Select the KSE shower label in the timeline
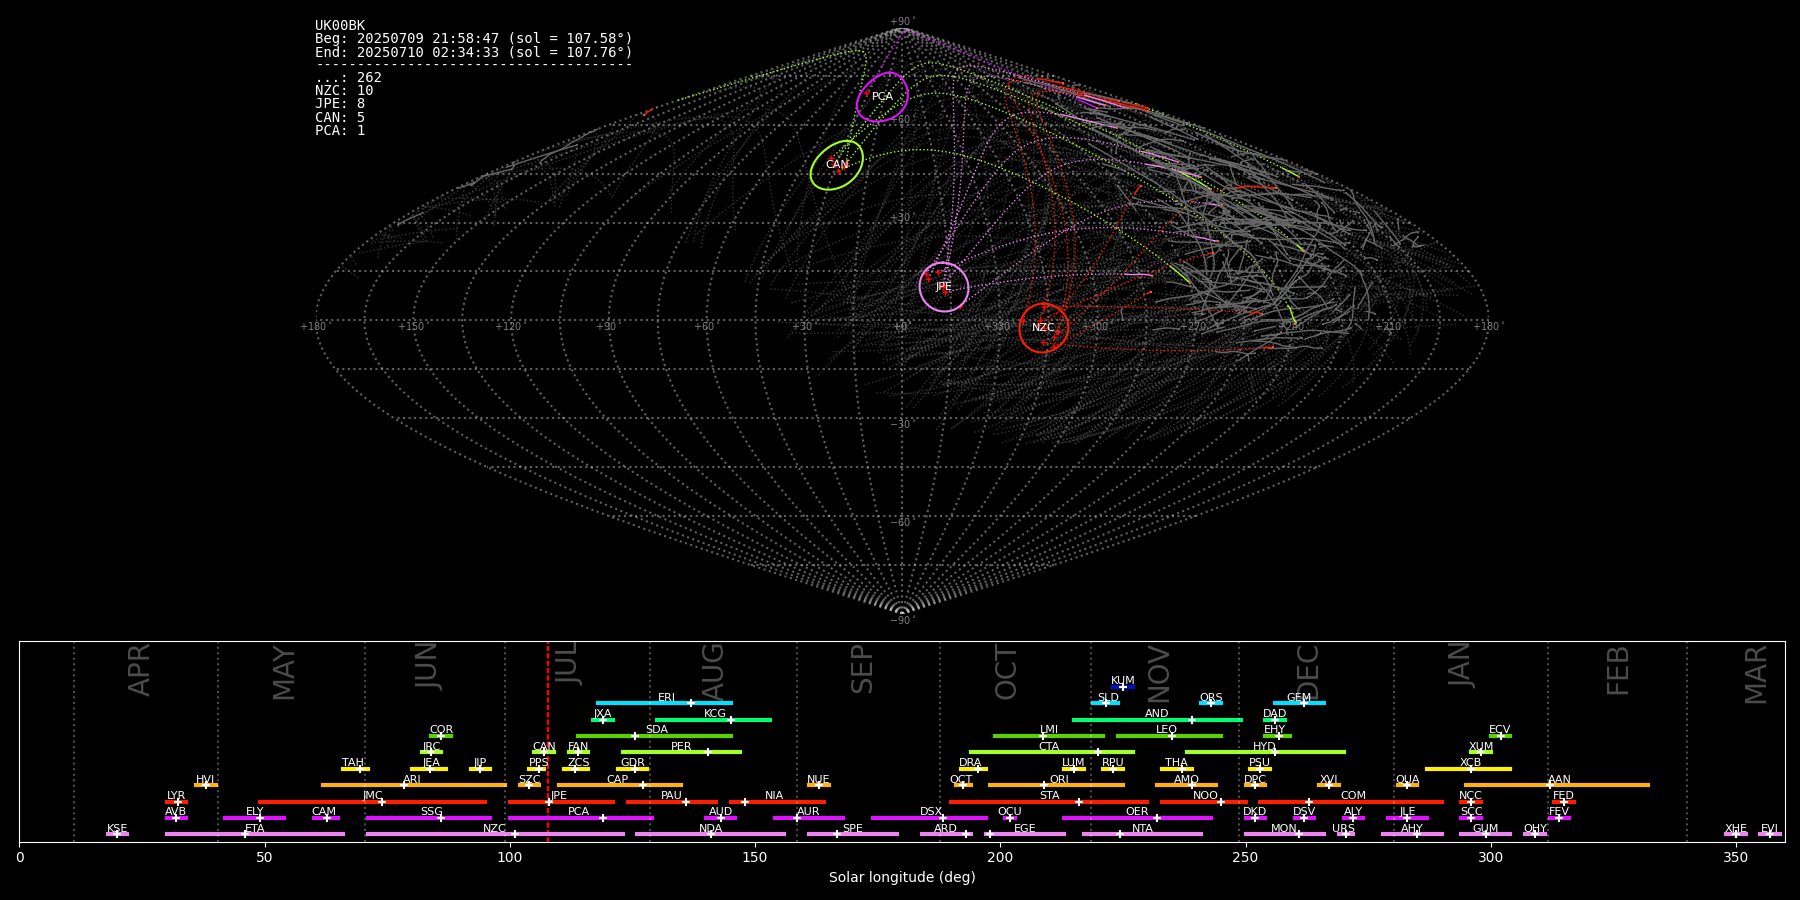This screenshot has width=1800, height=900. coord(117,829)
